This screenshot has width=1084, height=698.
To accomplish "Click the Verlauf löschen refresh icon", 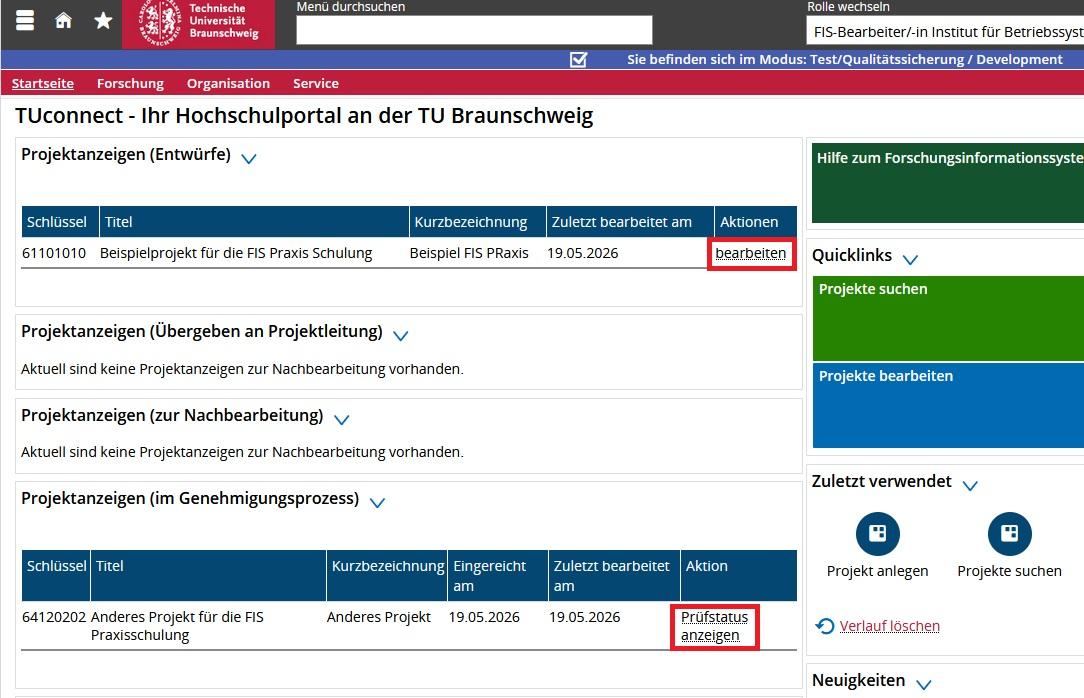I will 825,626.
